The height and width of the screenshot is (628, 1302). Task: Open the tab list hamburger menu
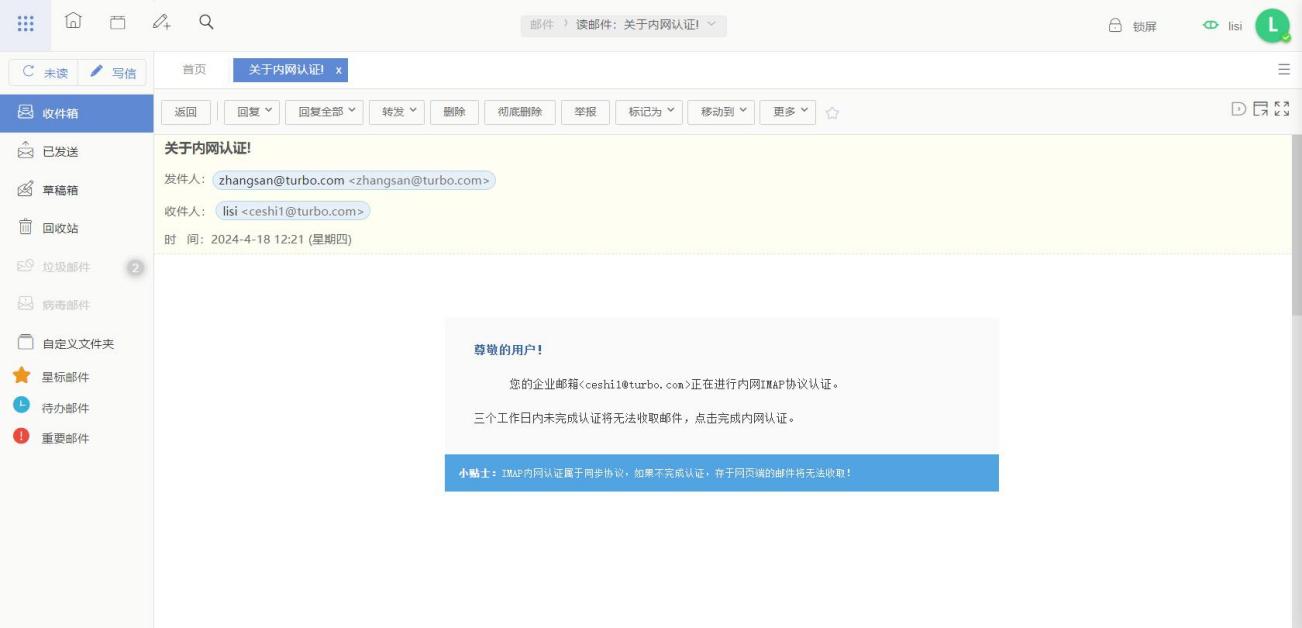coord(1284,70)
